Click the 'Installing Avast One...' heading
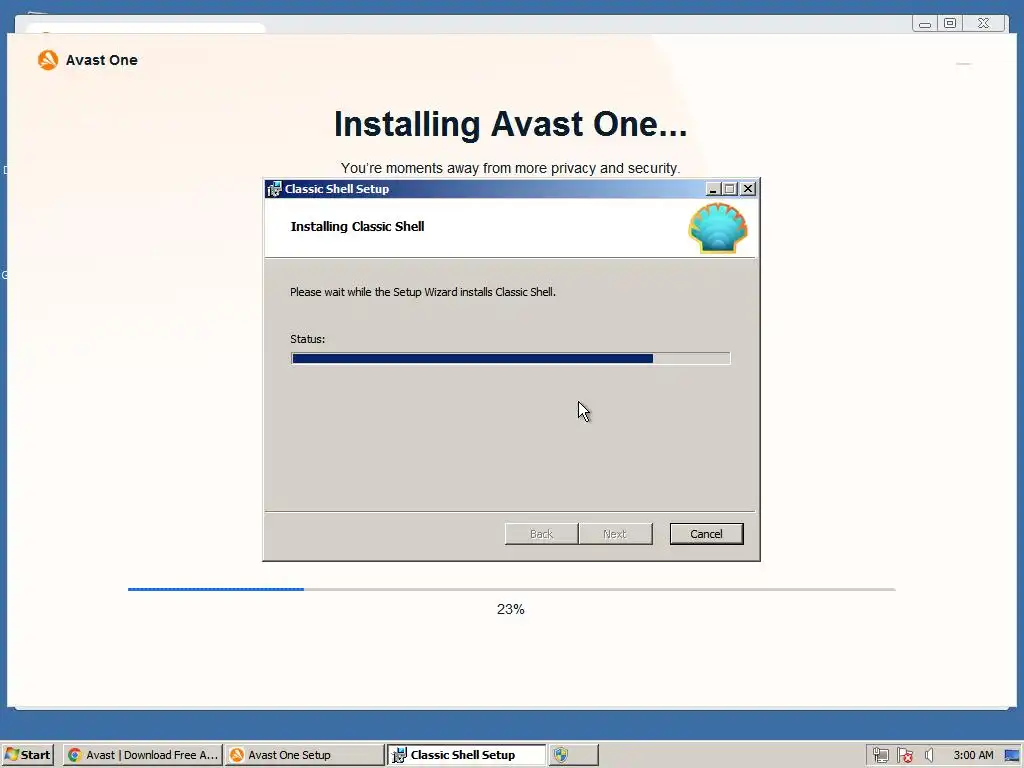 click(x=511, y=124)
